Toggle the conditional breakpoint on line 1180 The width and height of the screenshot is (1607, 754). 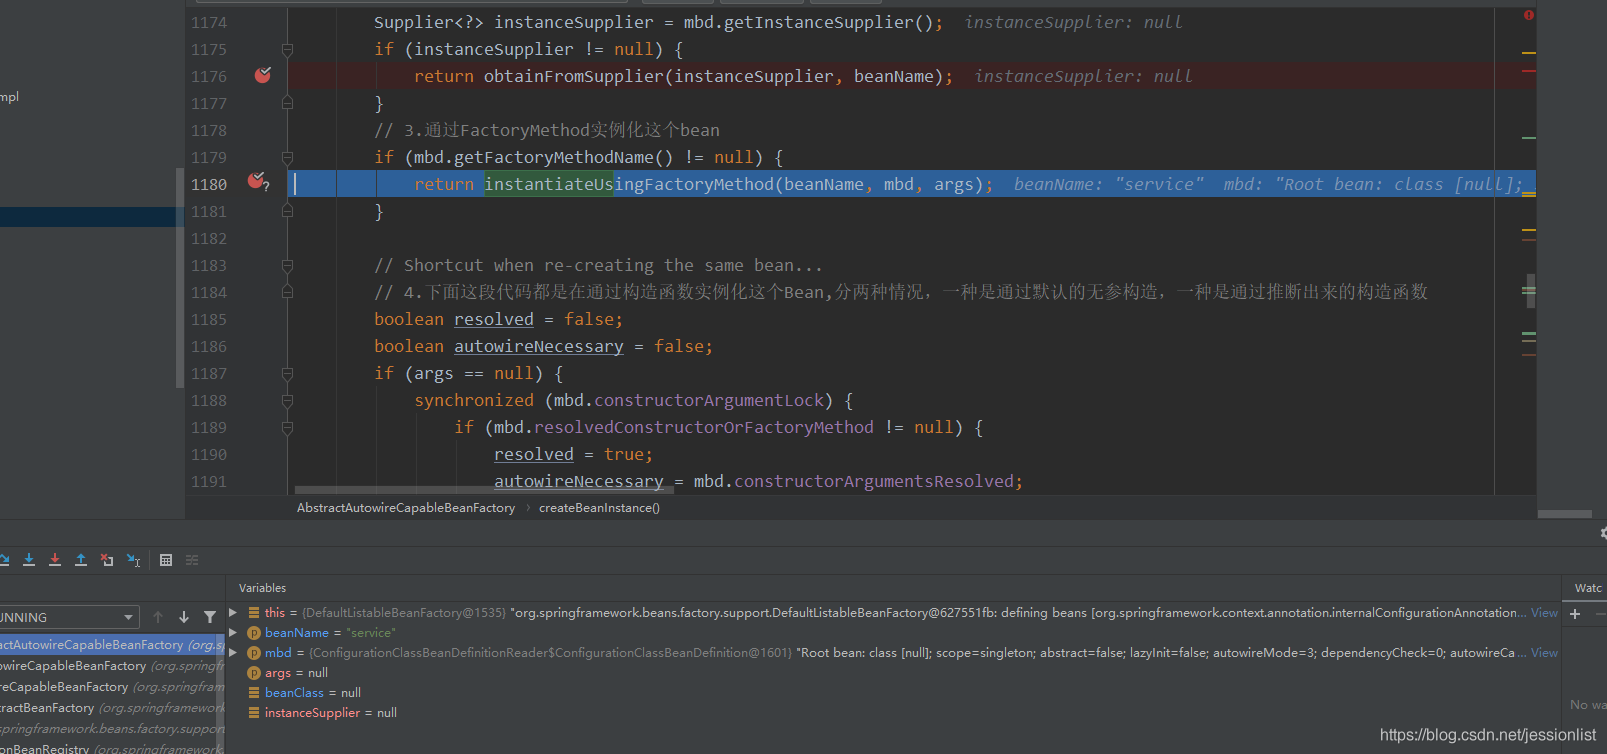(x=258, y=181)
